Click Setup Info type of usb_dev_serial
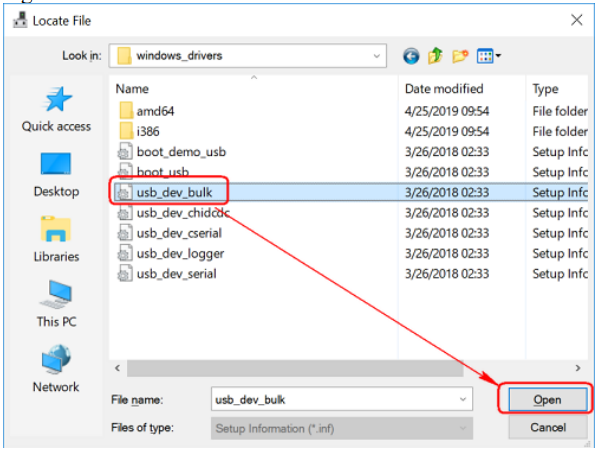This screenshot has width=595, height=452. (x=560, y=274)
